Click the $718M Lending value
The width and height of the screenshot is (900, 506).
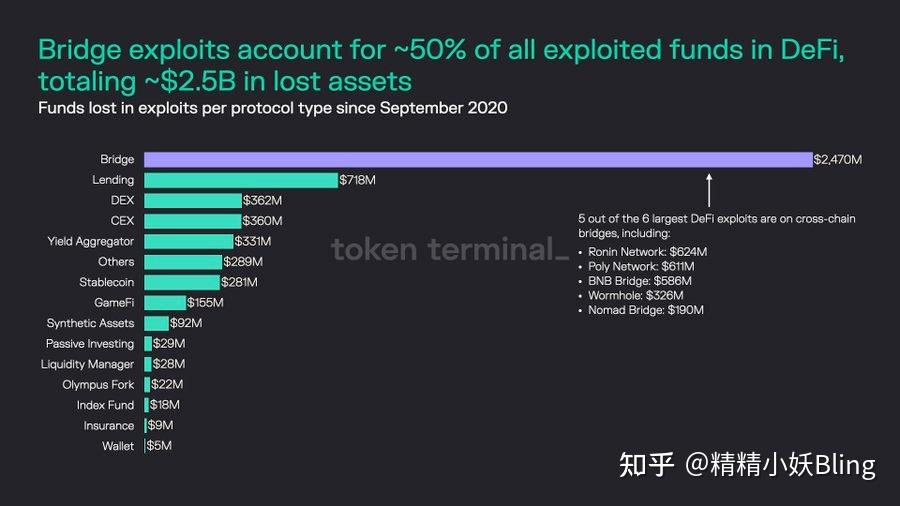(x=357, y=180)
